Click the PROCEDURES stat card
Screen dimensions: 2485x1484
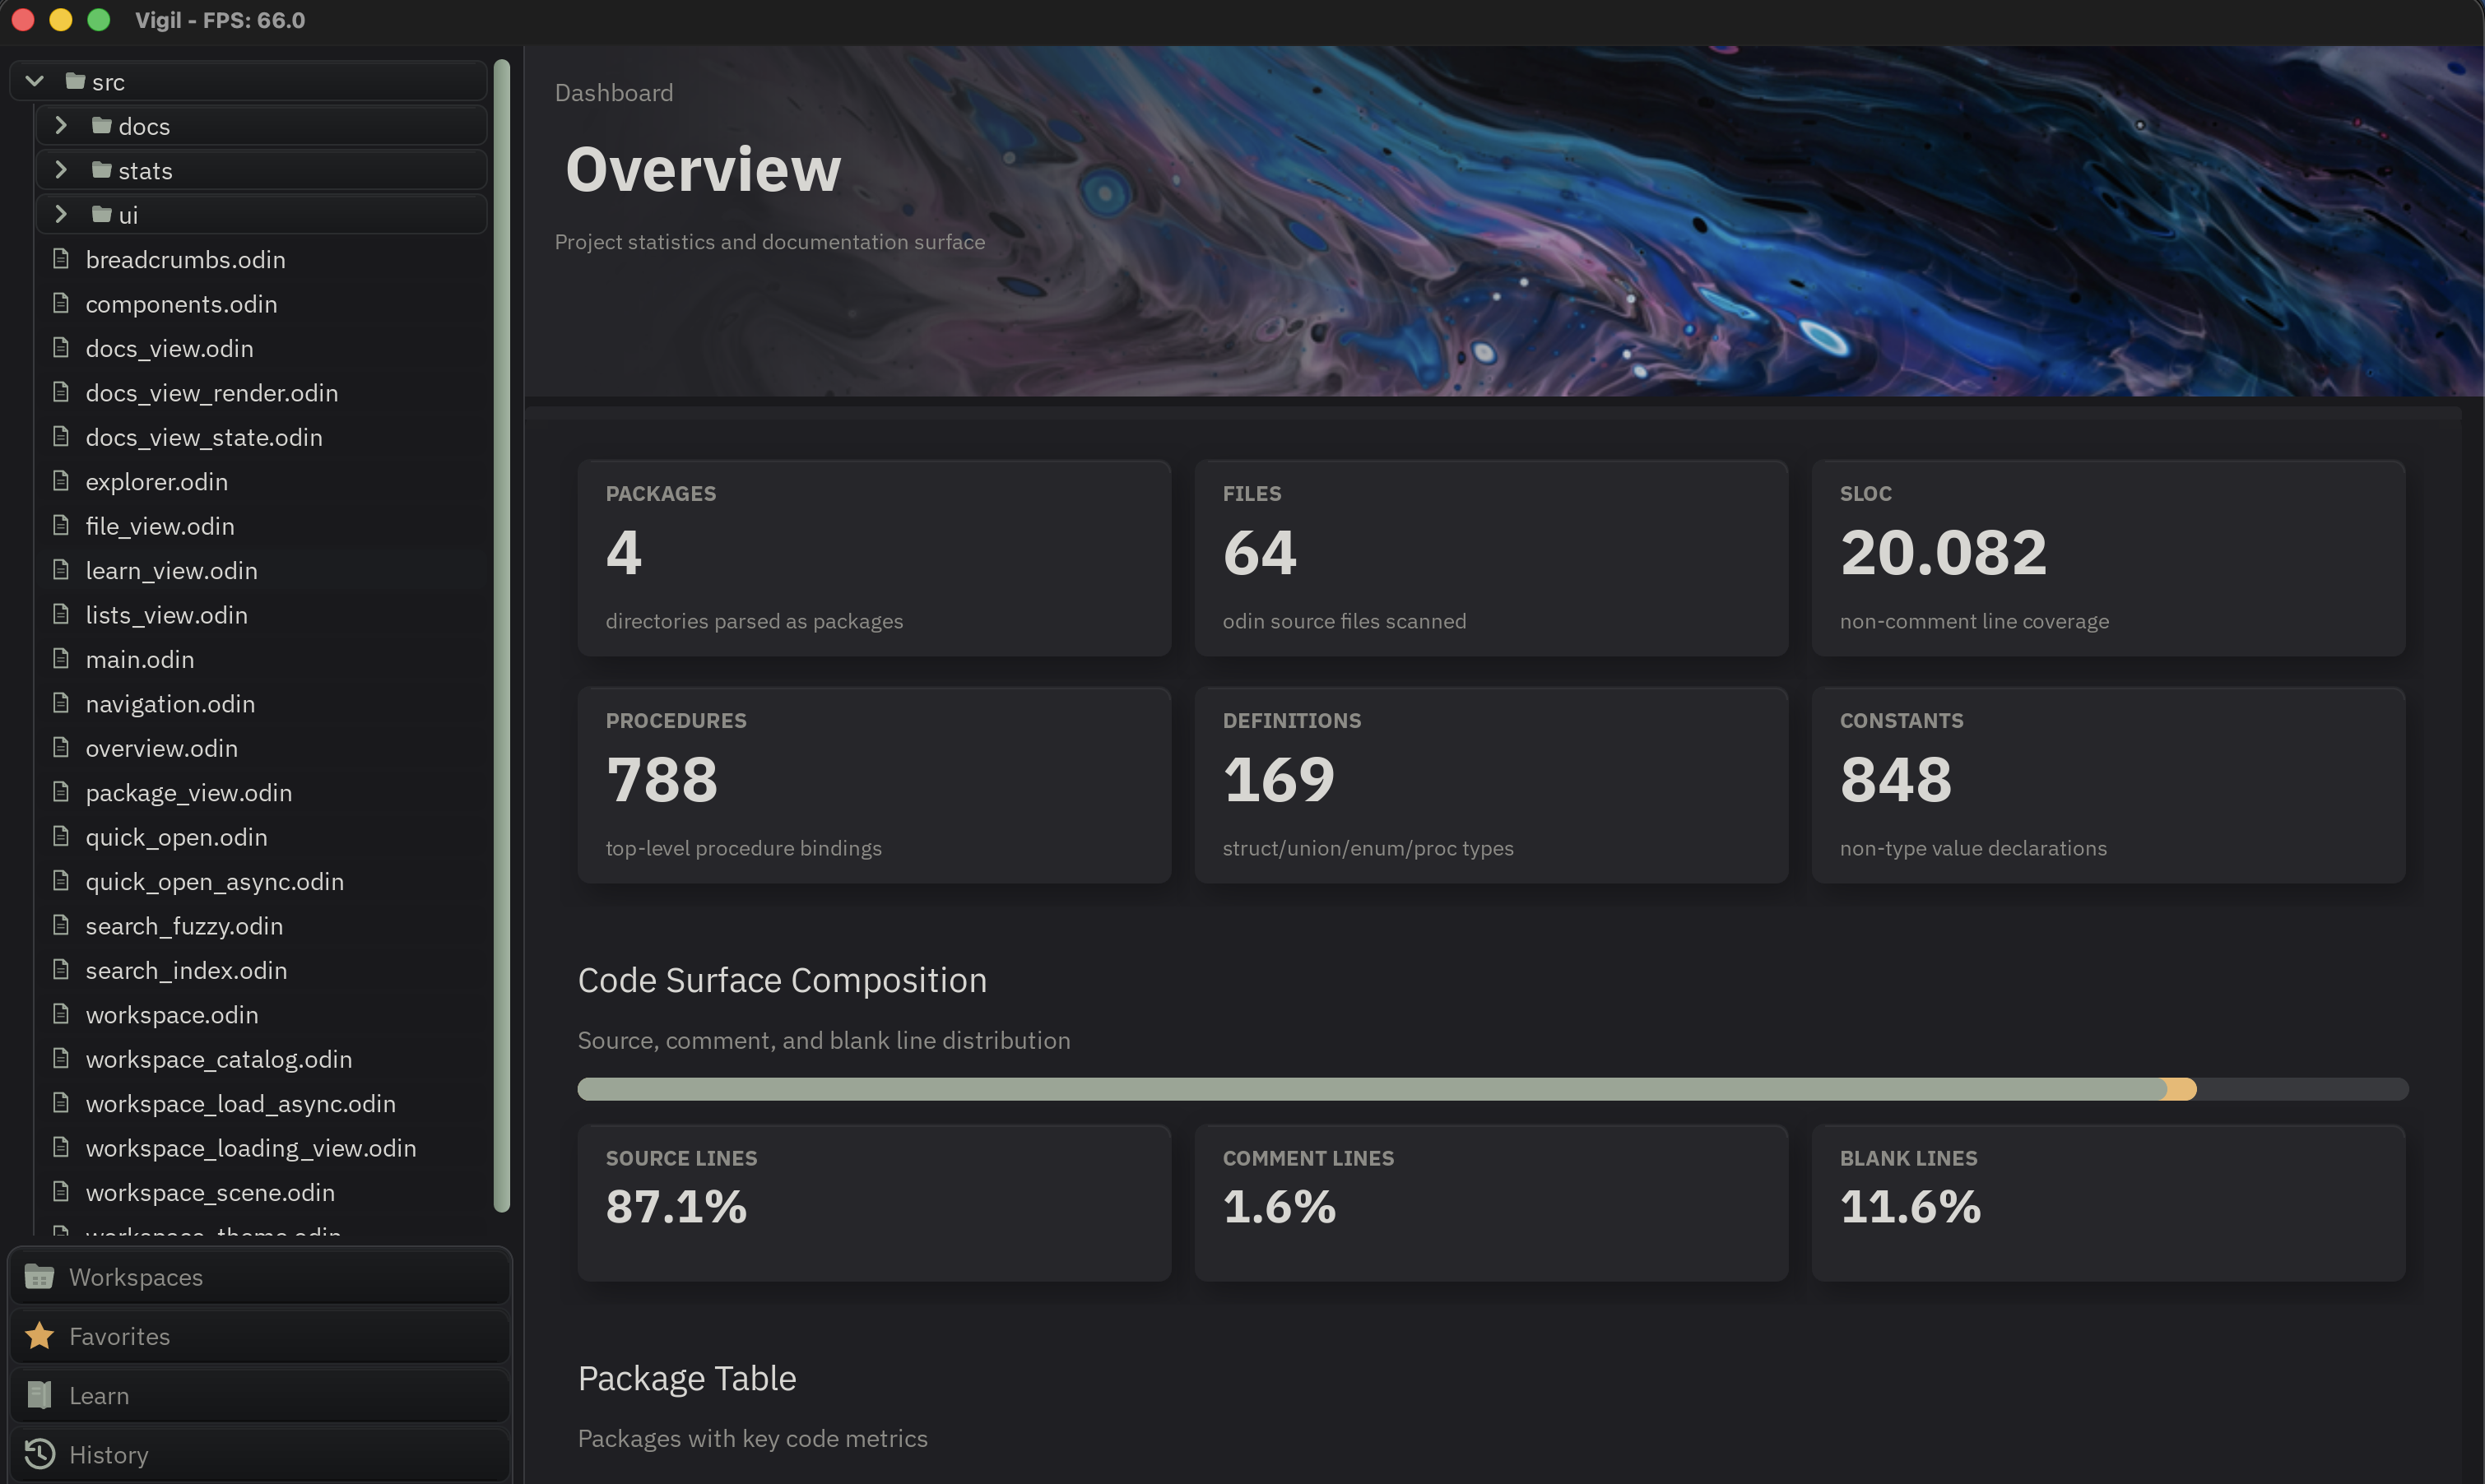[874, 785]
